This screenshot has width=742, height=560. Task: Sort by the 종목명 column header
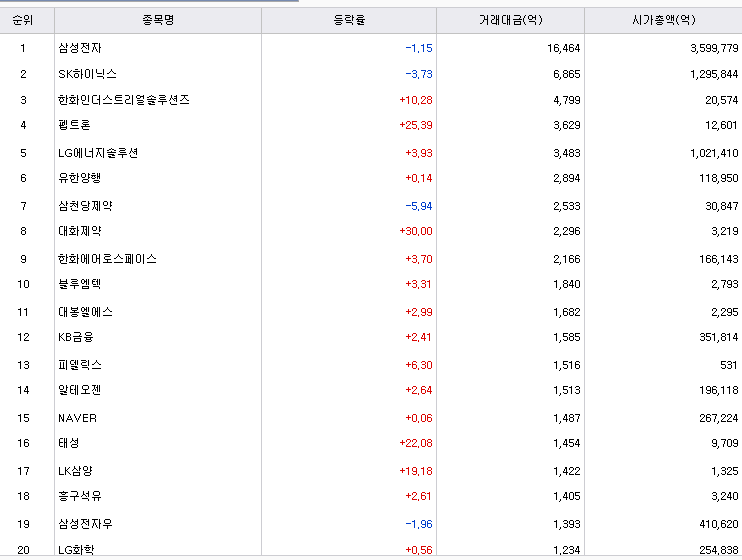pyautogui.click(x=158, y=20)
